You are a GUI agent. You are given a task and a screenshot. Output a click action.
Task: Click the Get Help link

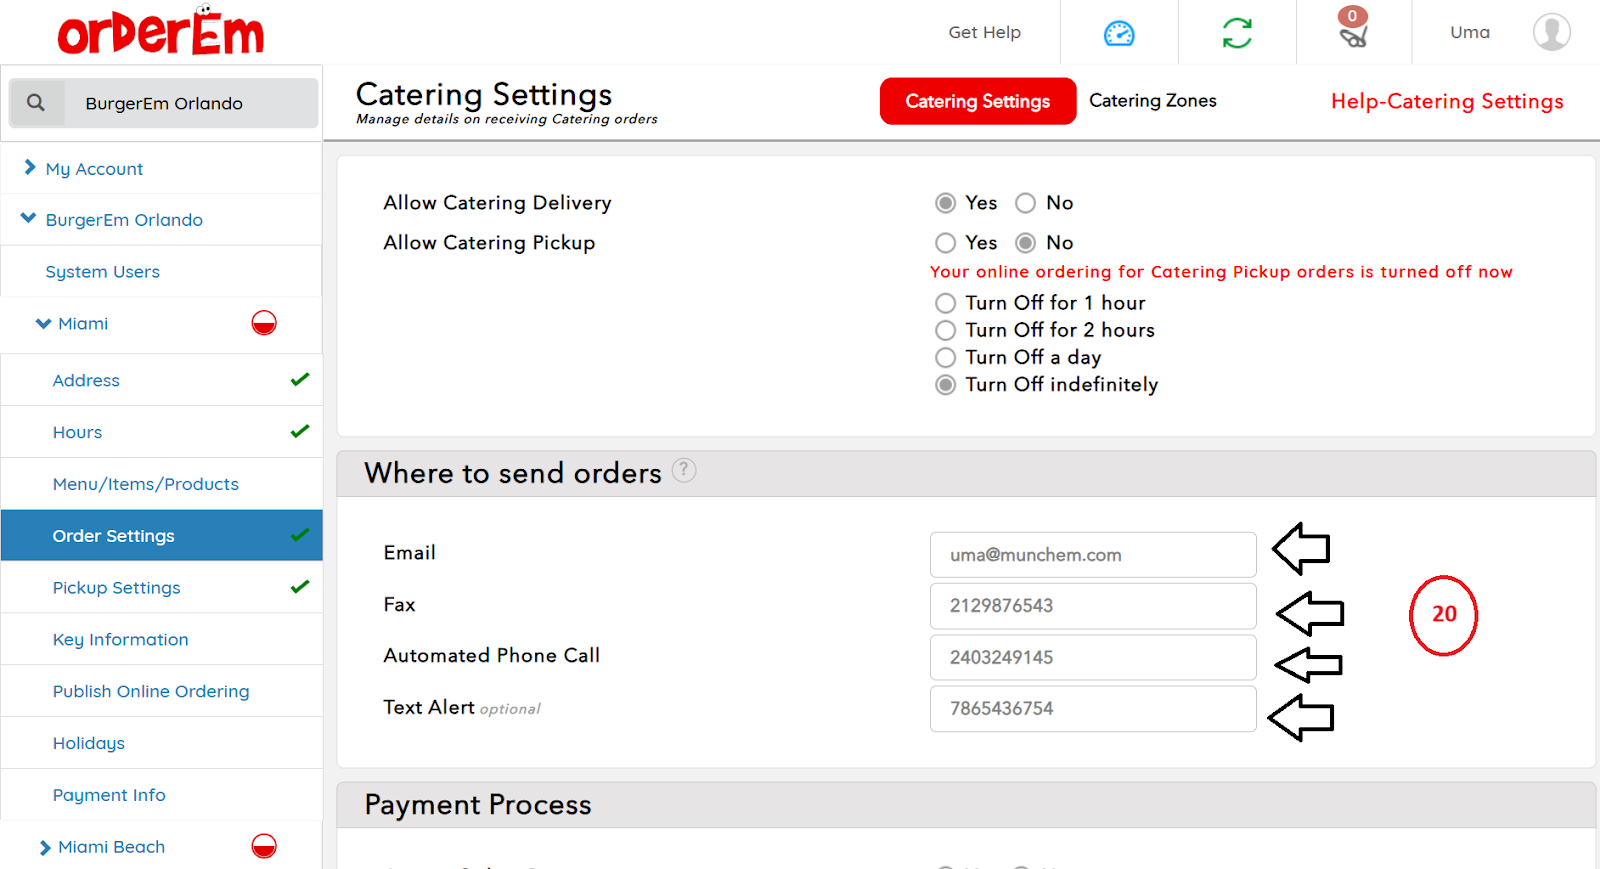click(x=984, y=32)
